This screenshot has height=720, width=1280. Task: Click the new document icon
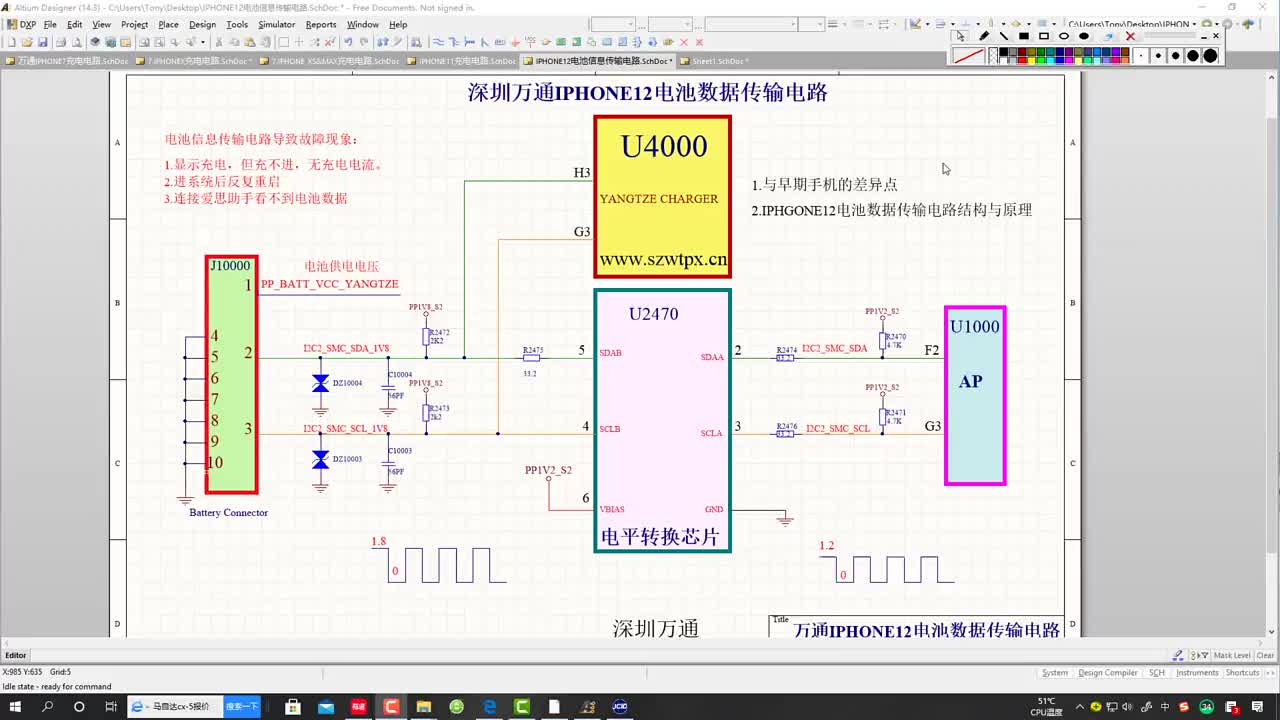pyautogui.click(x=11, y=42)
